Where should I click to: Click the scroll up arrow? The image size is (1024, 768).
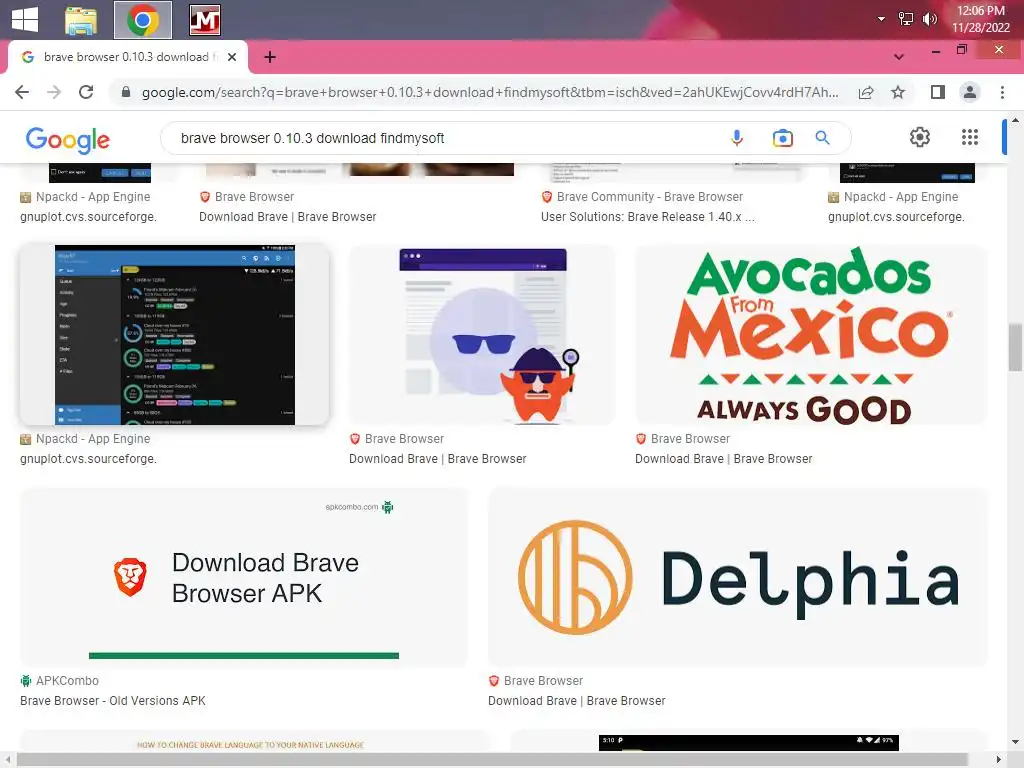(x=1014, y=120)
